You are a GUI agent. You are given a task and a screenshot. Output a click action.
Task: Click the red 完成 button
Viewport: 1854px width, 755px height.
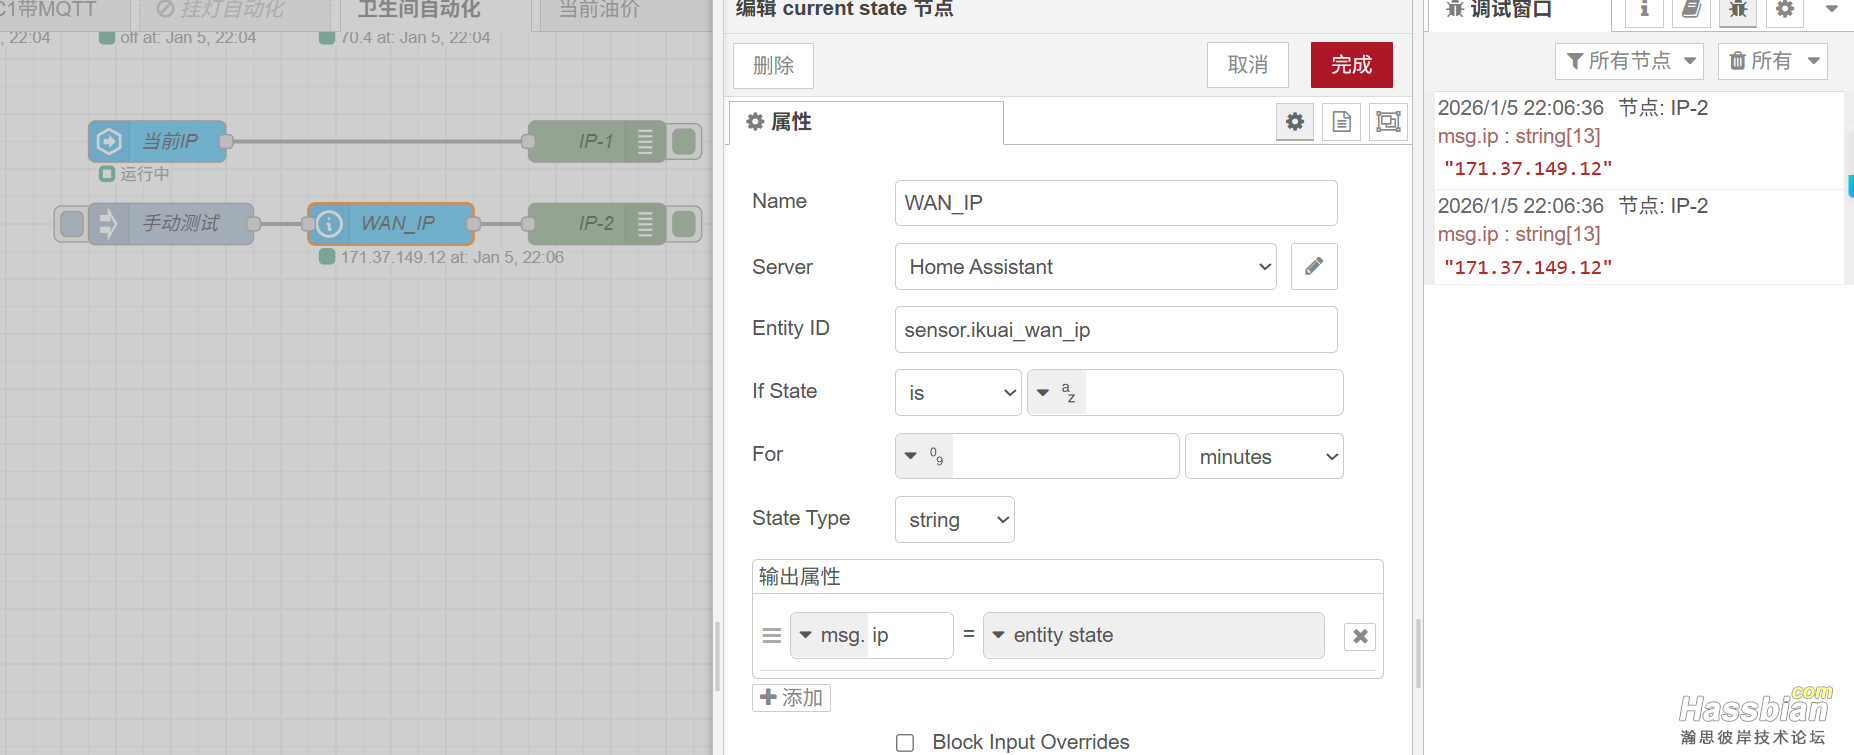click(1351, 65)
